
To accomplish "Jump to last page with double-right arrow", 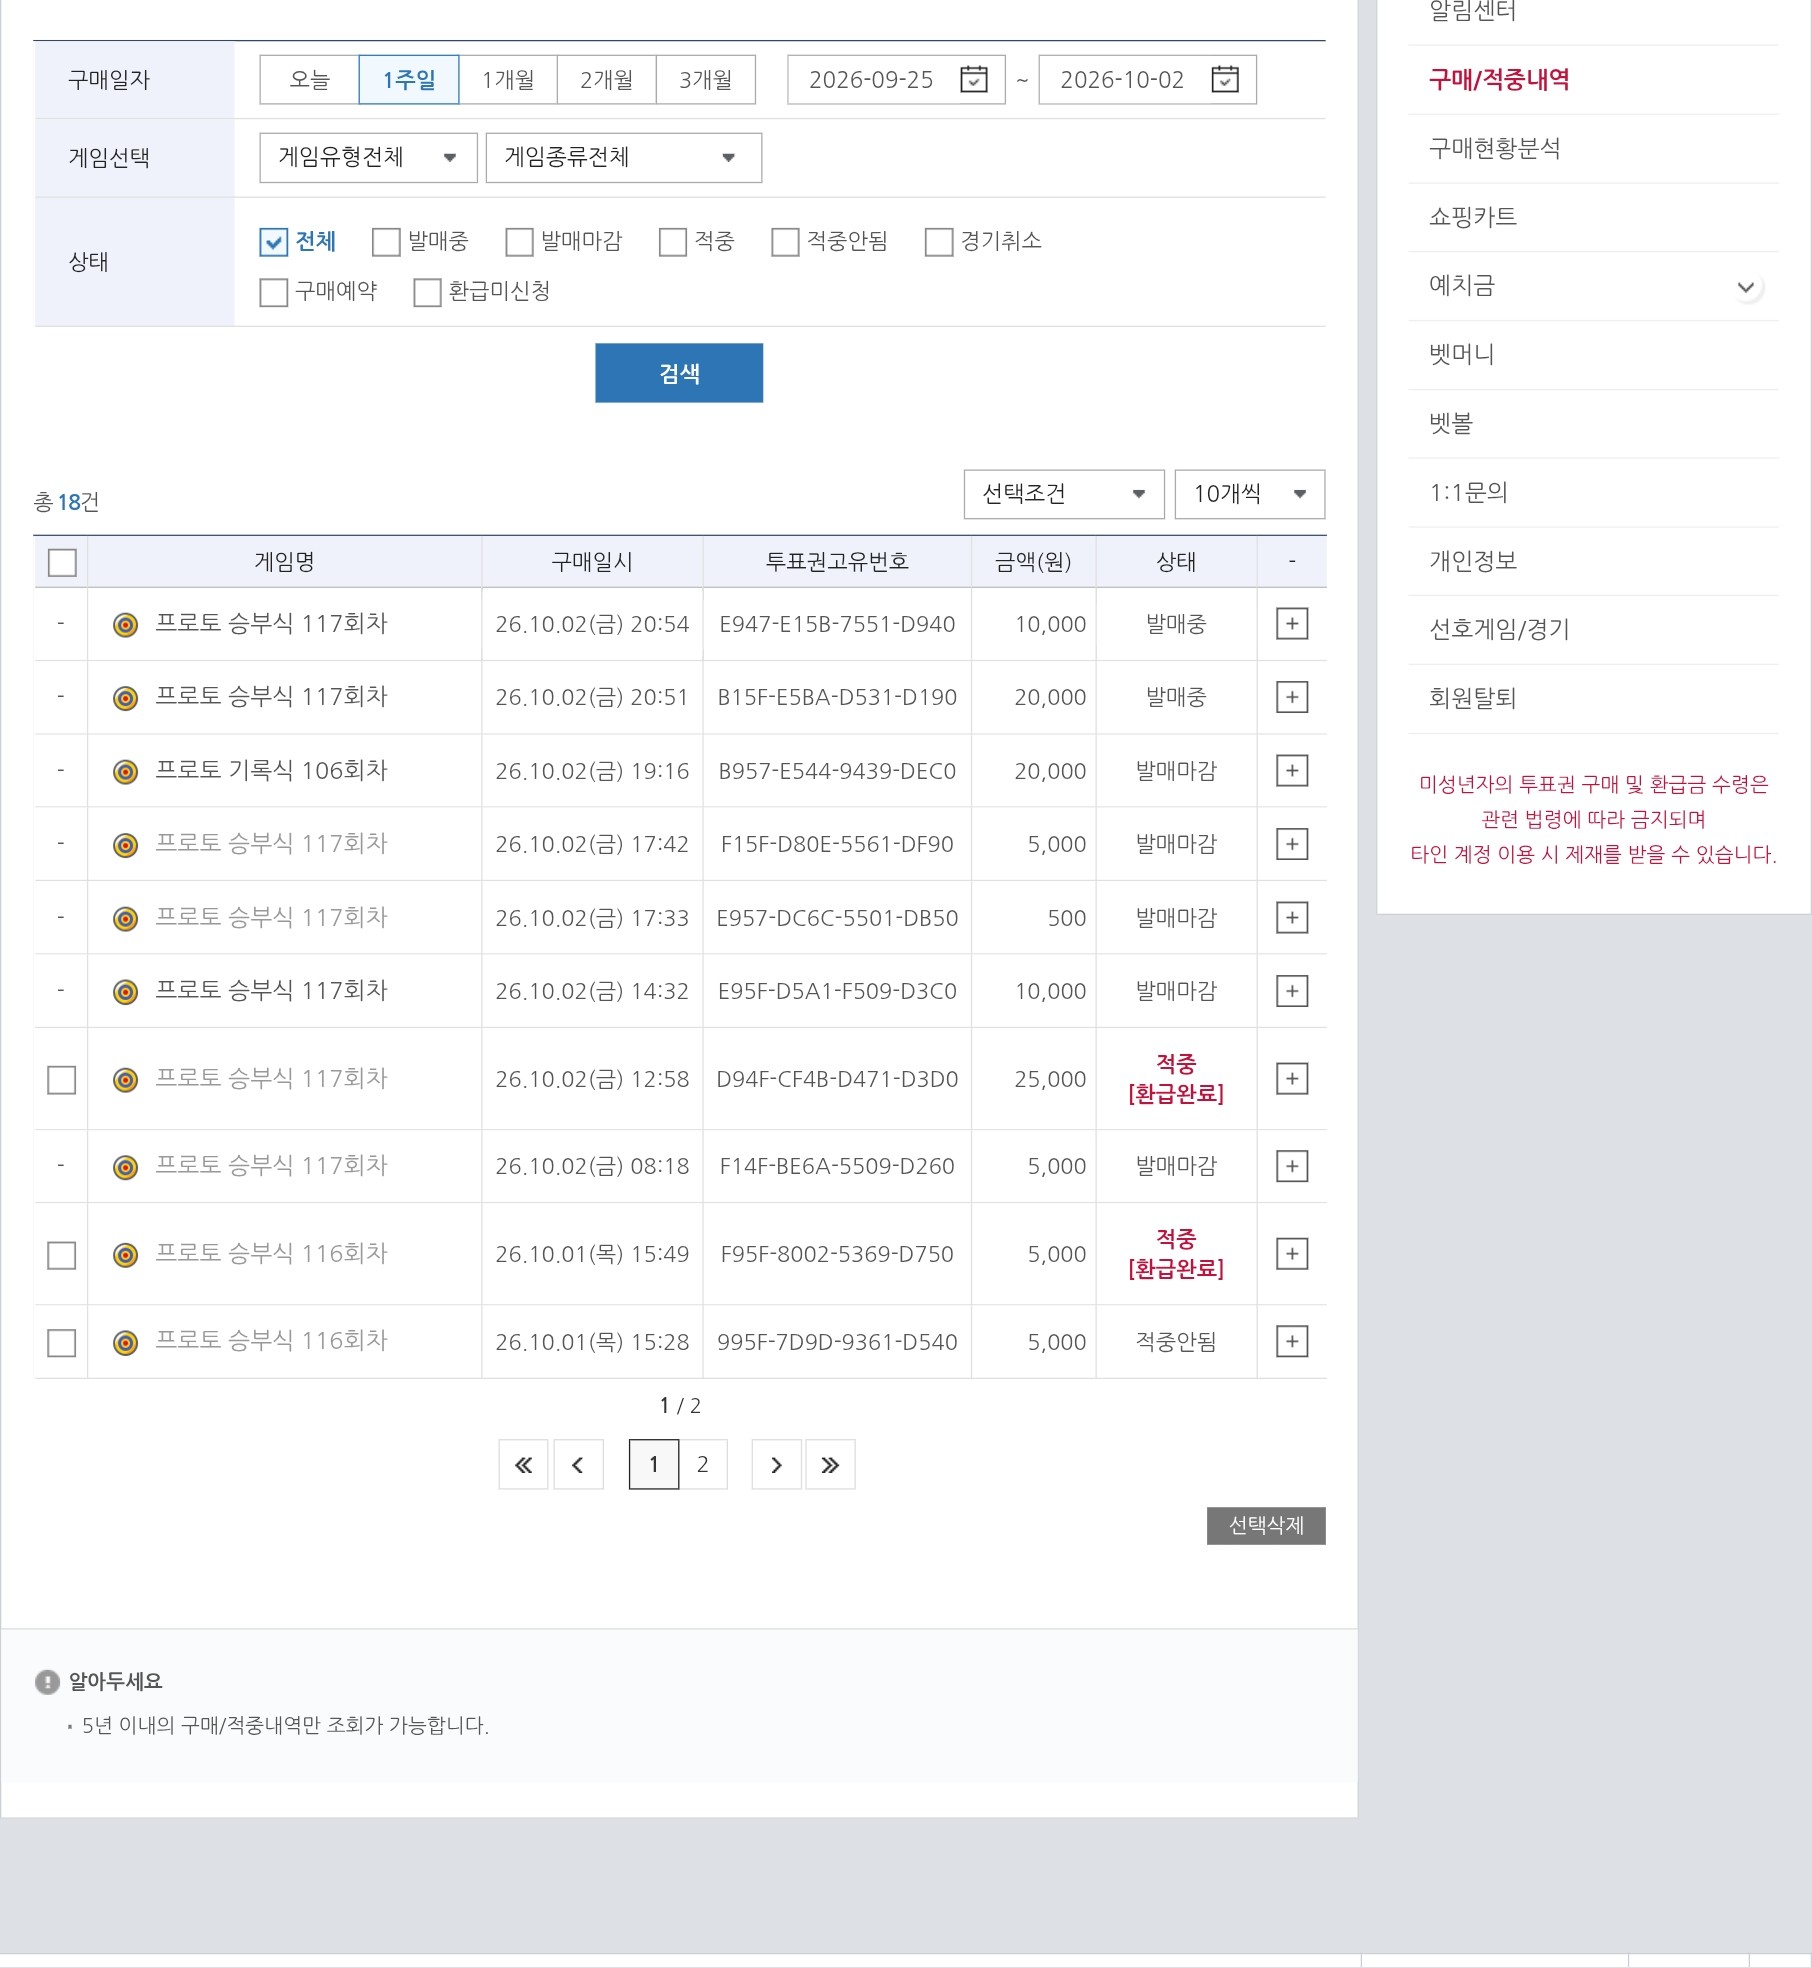I will [830, 1465].
